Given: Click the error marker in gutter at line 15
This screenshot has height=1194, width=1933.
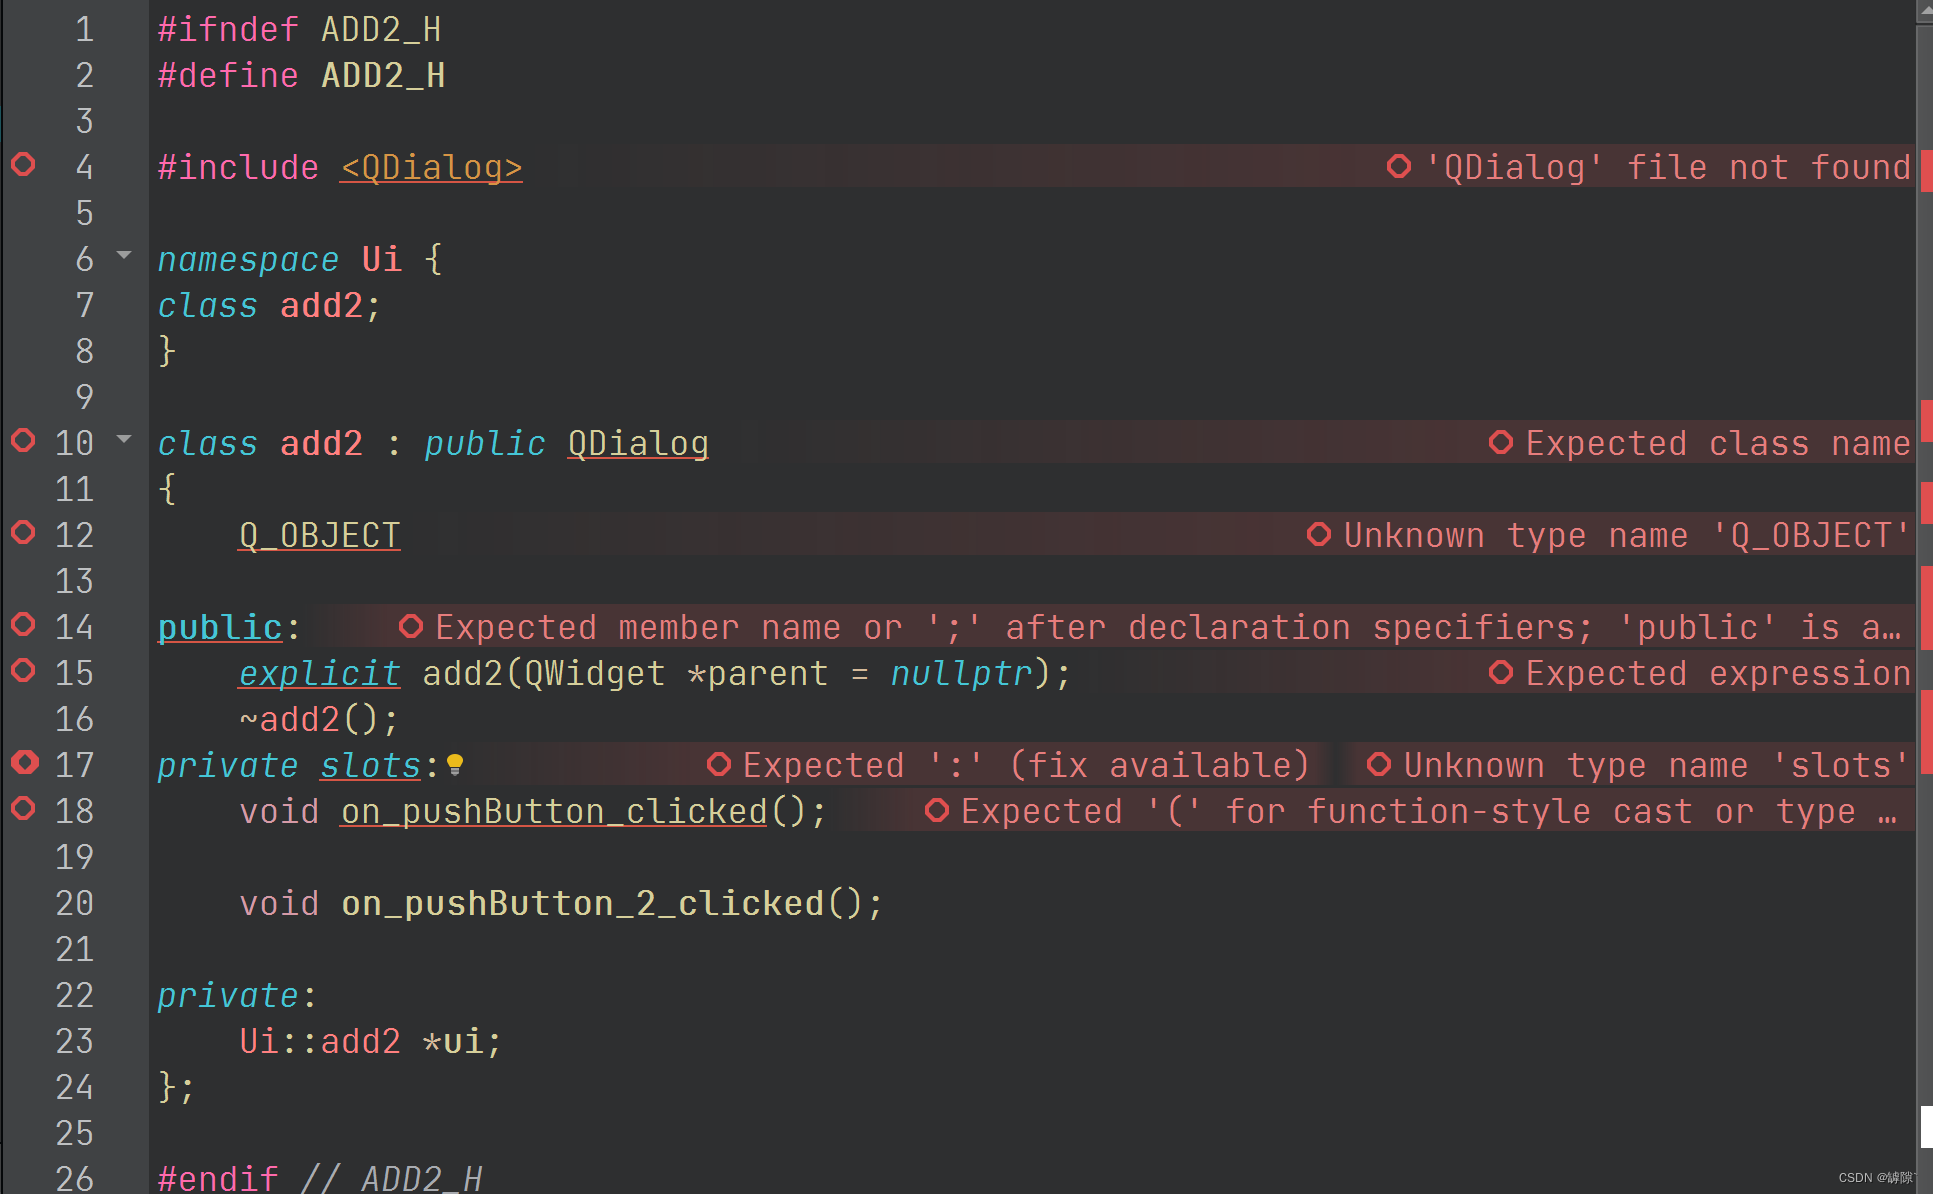Looking at the screenshot, I should [x=23, y=670].
